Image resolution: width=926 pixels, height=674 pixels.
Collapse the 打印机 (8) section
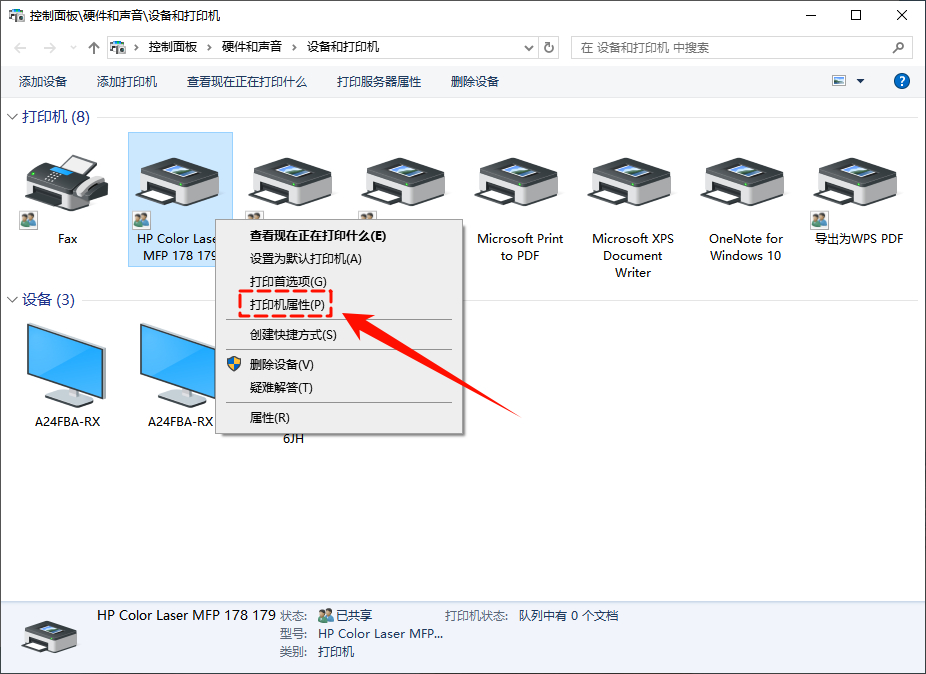(x=13, y=116)
